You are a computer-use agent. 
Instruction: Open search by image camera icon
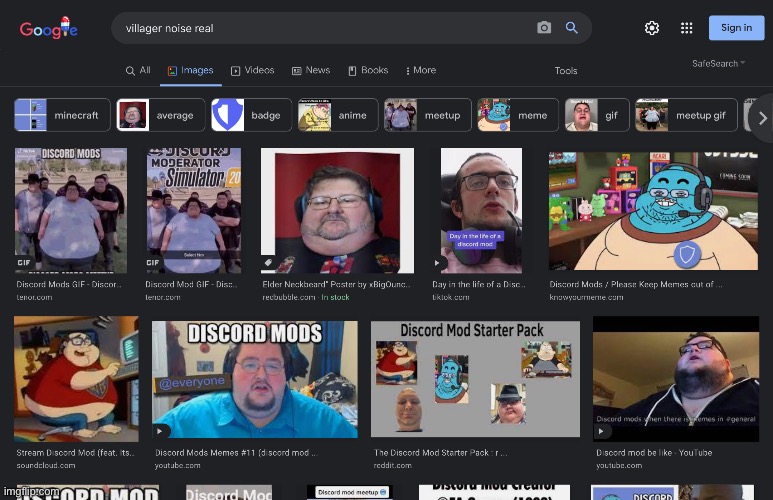pyautogui.click(x=544, y=28)
